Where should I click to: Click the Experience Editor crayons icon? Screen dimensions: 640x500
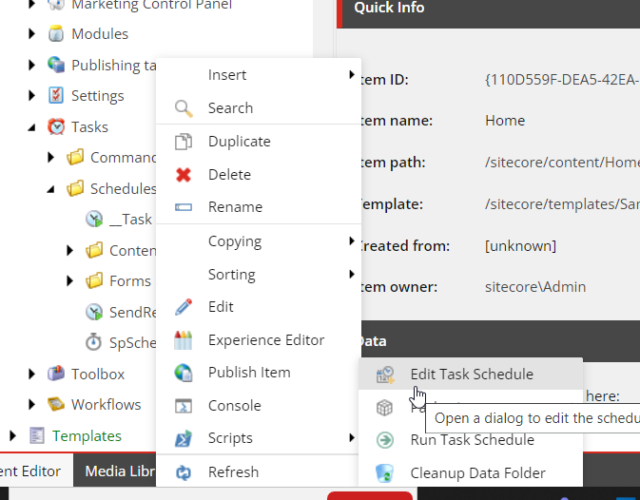point(183,340)
